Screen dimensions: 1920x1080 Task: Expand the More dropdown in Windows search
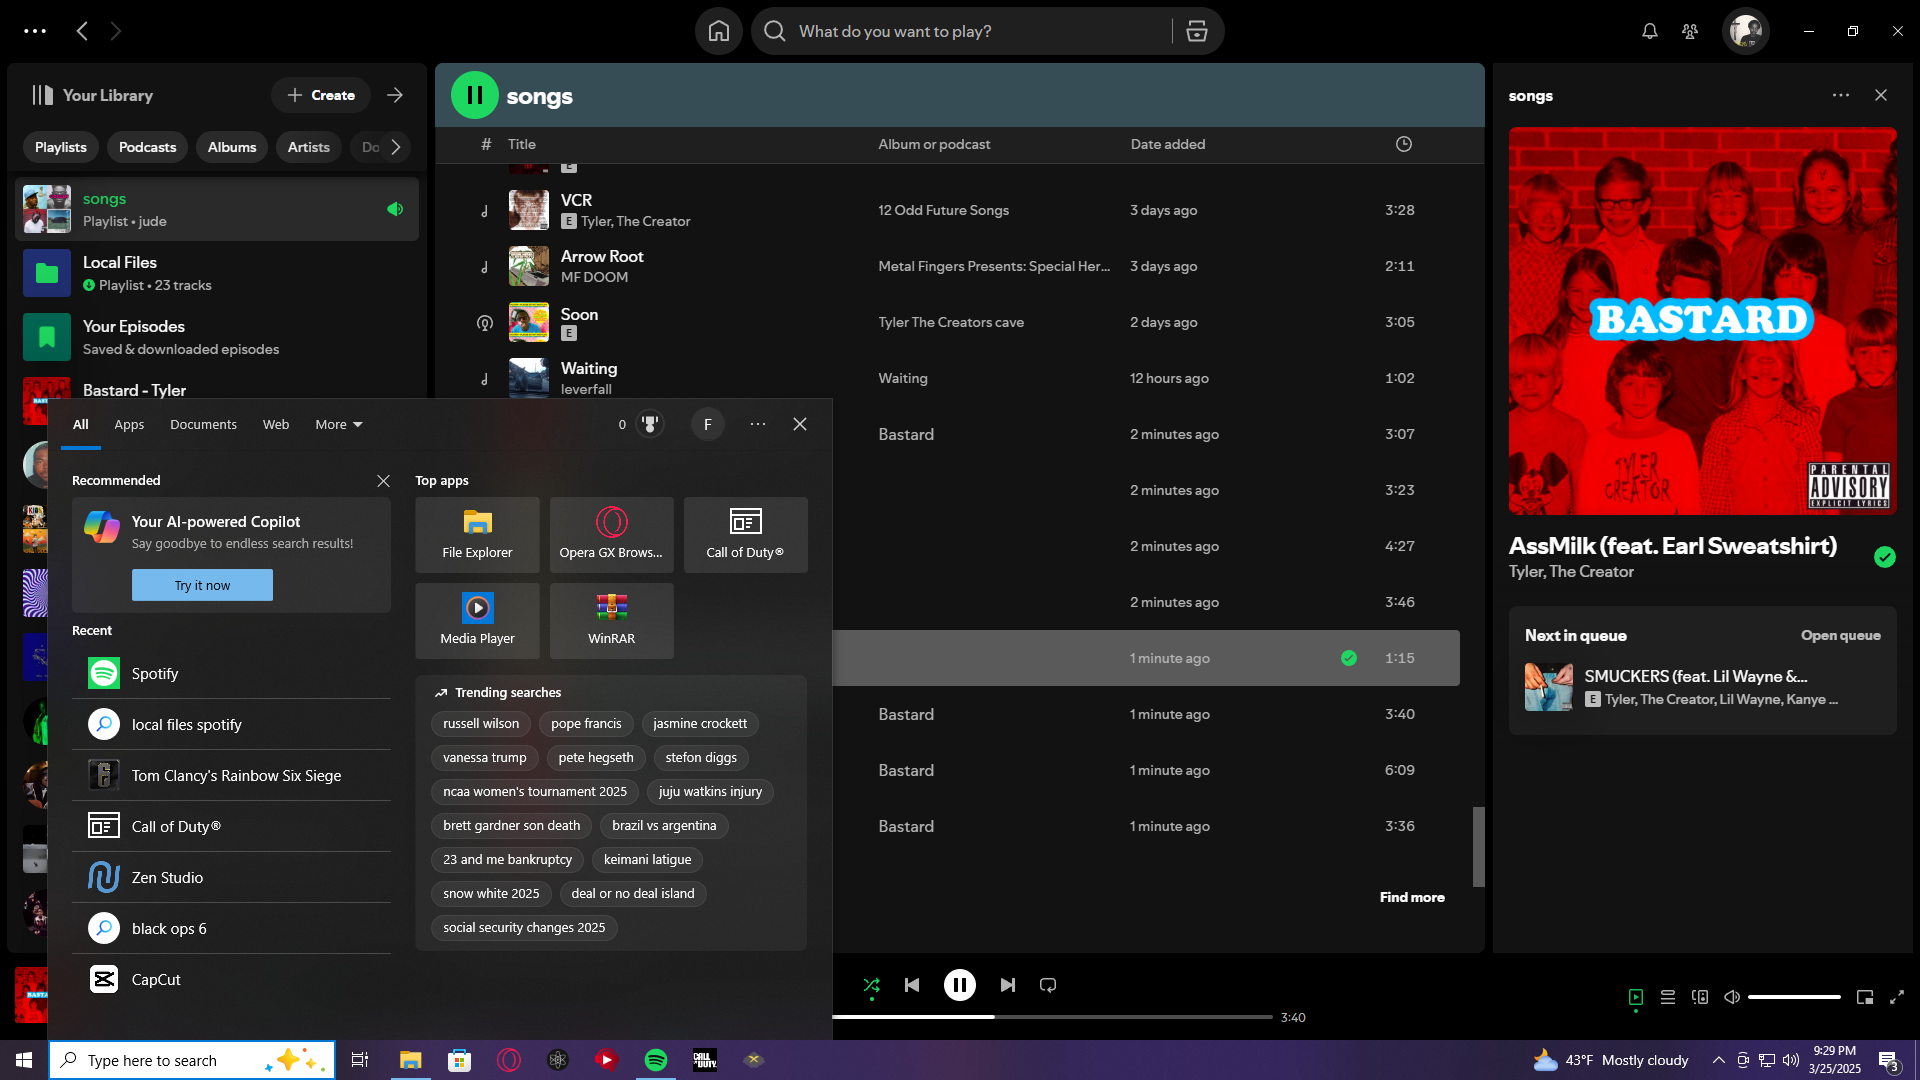pos(339,424)
